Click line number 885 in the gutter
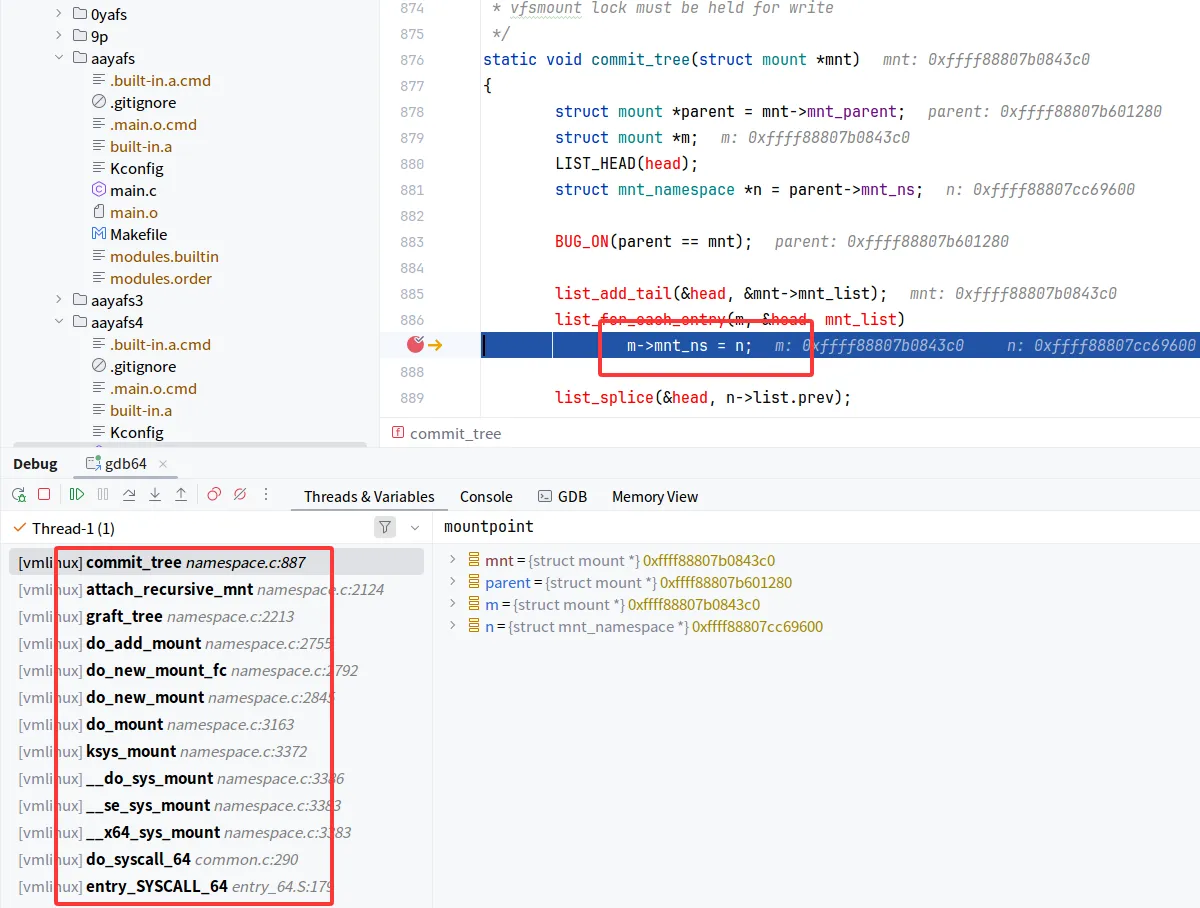Screen dimensions: 1200x908 [x=411, y=294]
